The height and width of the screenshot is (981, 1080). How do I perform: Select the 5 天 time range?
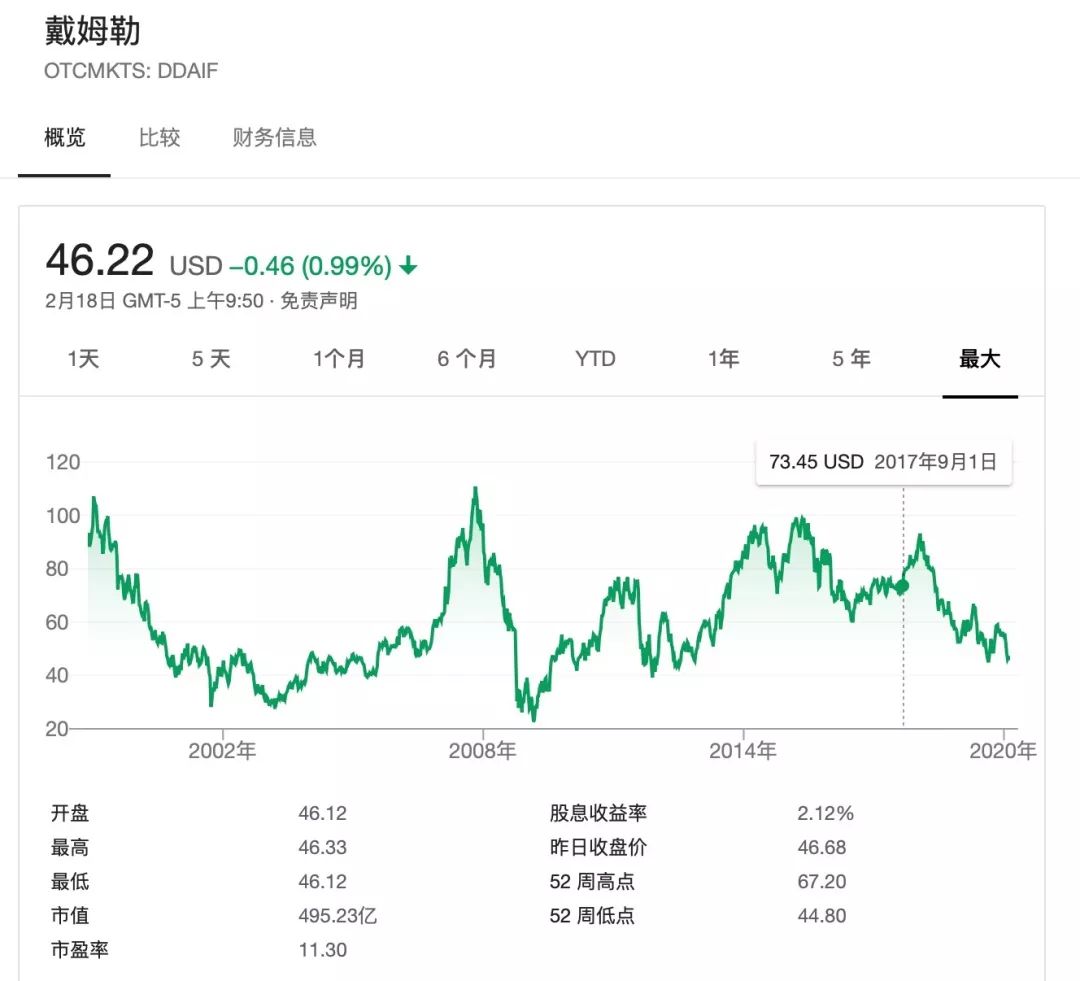(x=211, y=359)
